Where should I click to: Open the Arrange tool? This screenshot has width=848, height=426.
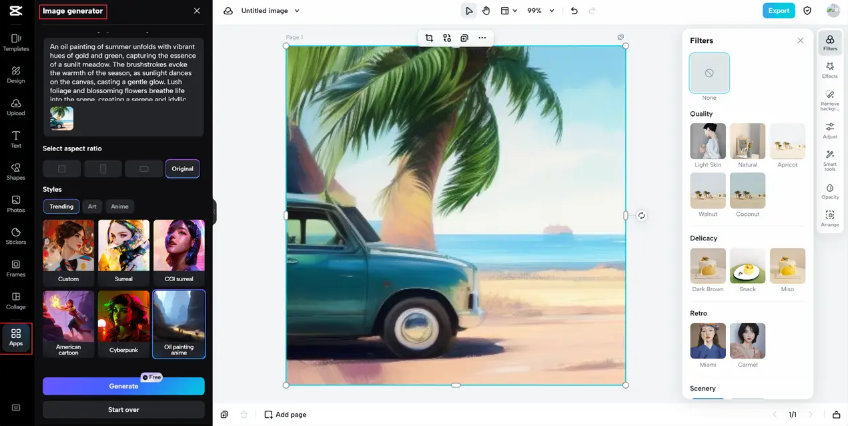(x=830, y=218)
